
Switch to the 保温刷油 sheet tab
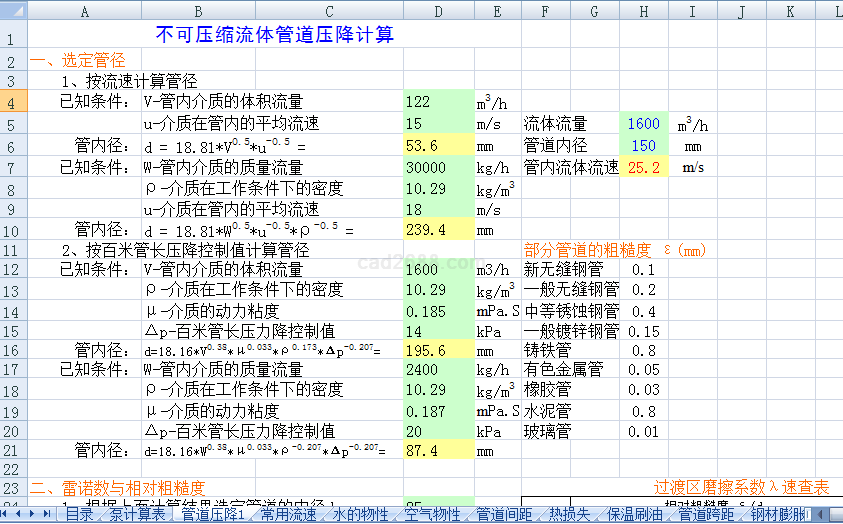634,515
